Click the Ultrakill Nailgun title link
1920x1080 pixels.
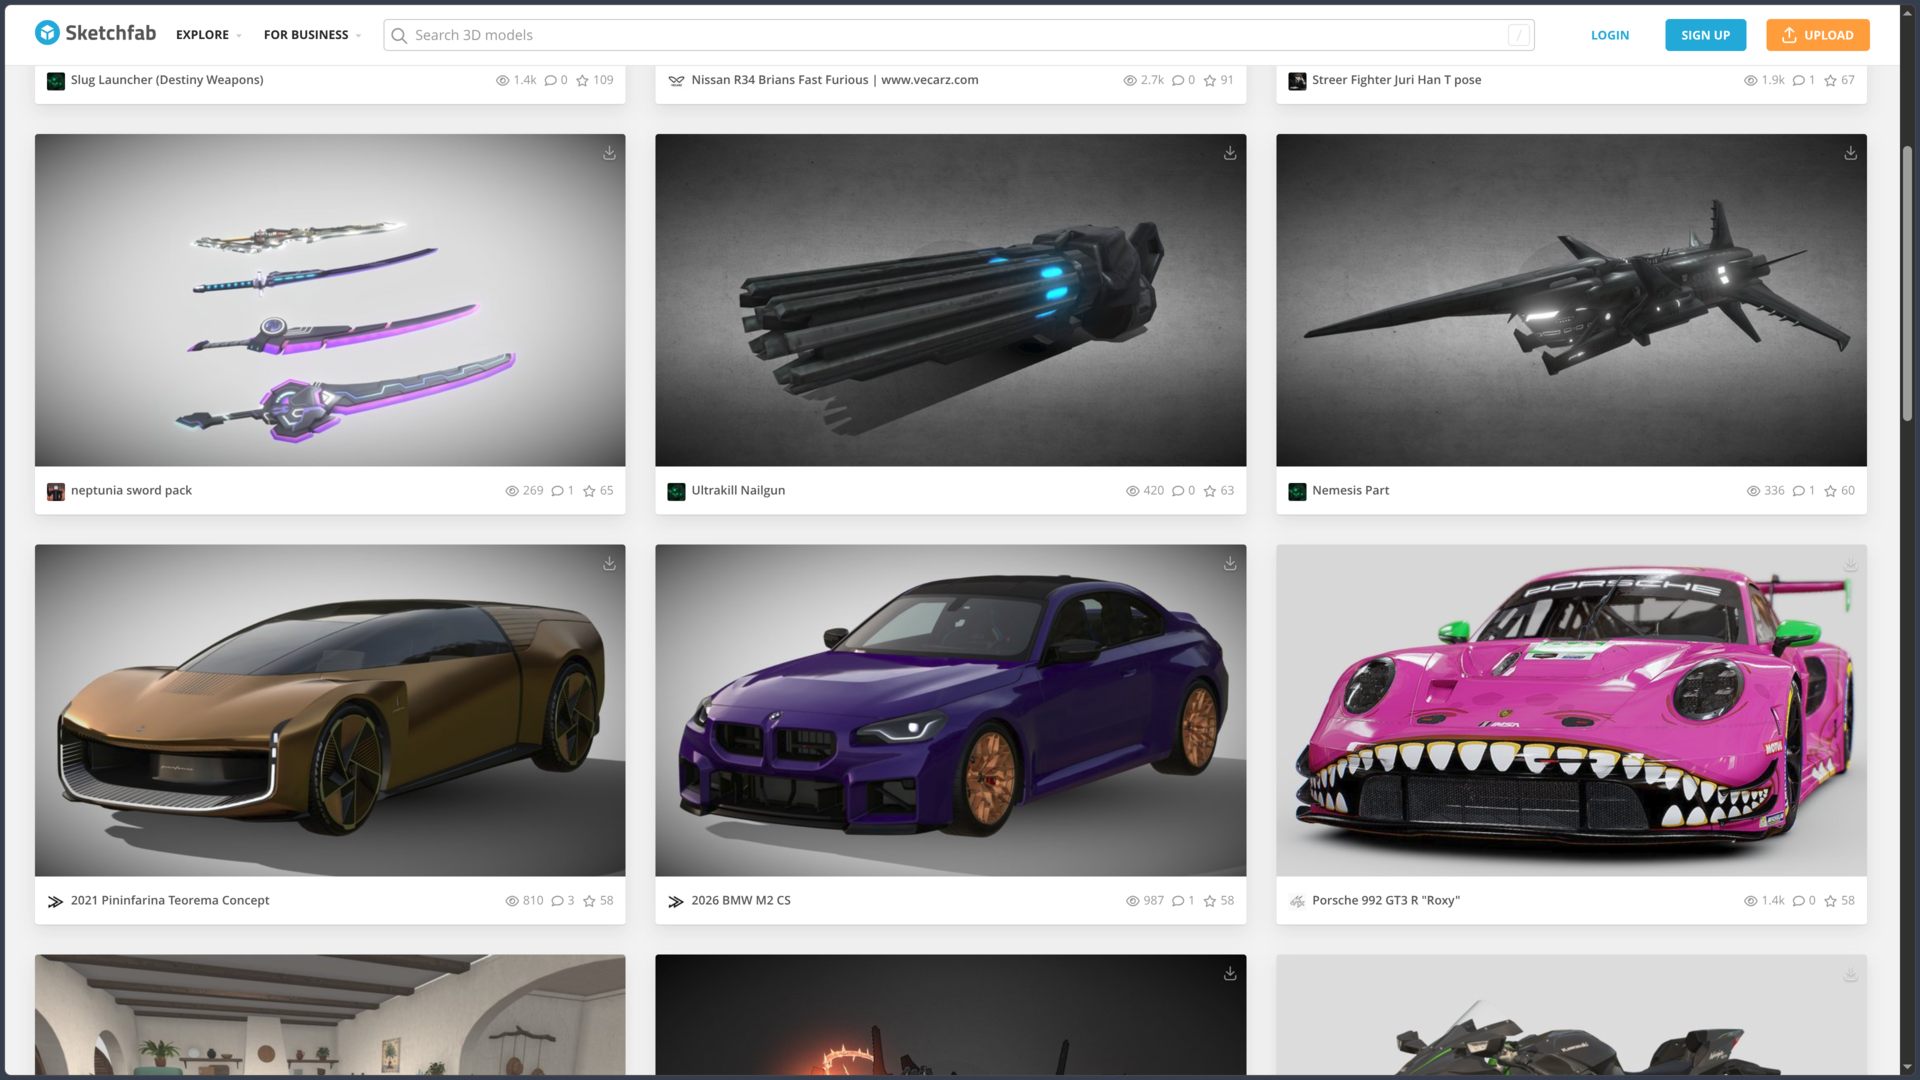(738, 491)
